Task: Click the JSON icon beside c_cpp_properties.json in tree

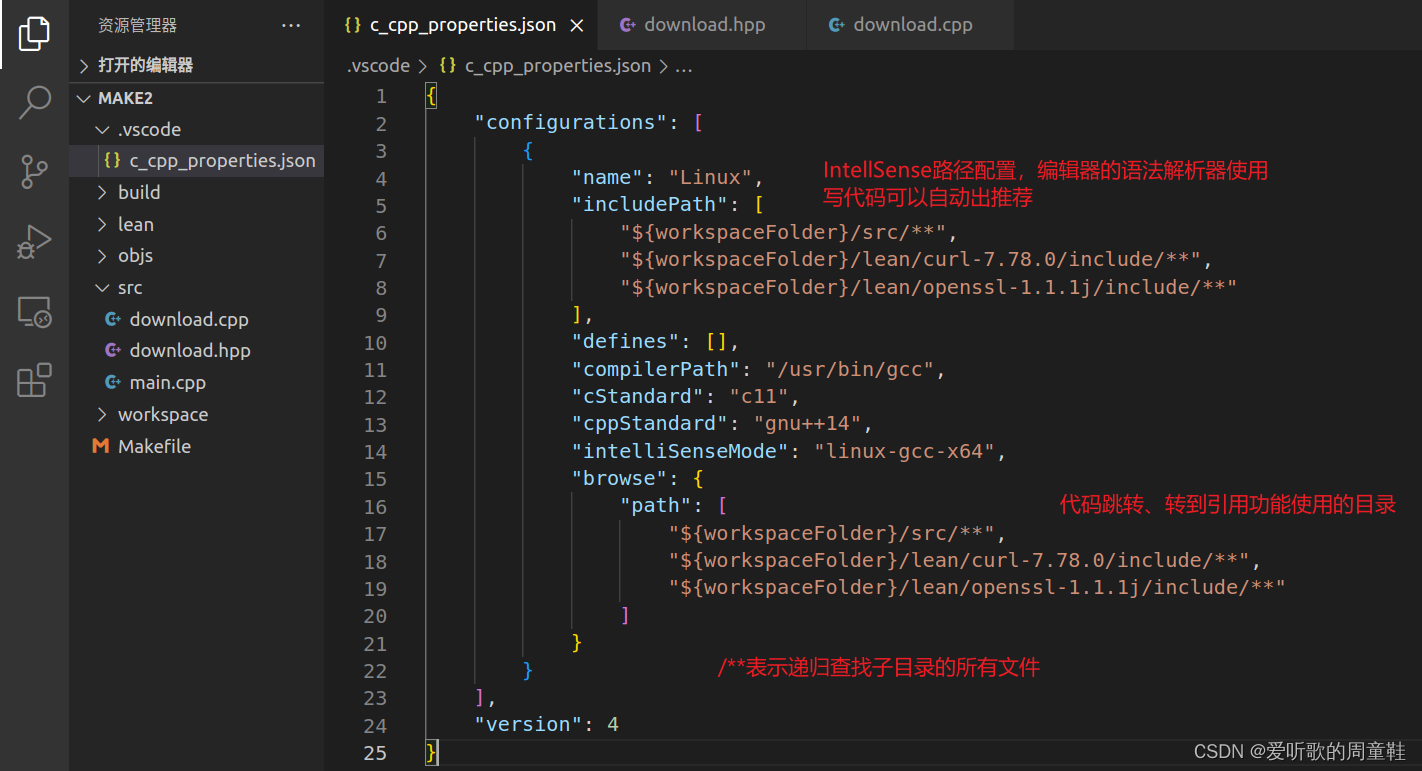Action: pyautogui.click(x=113, y=161)
